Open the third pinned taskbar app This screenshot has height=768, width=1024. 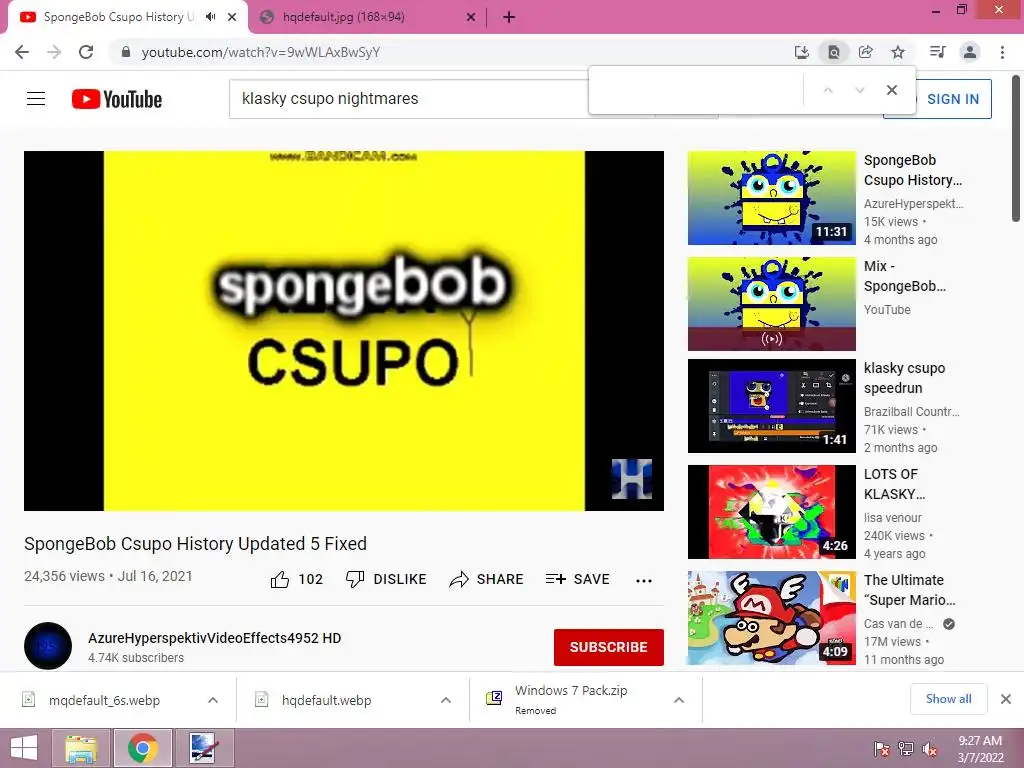pos(204,748)
